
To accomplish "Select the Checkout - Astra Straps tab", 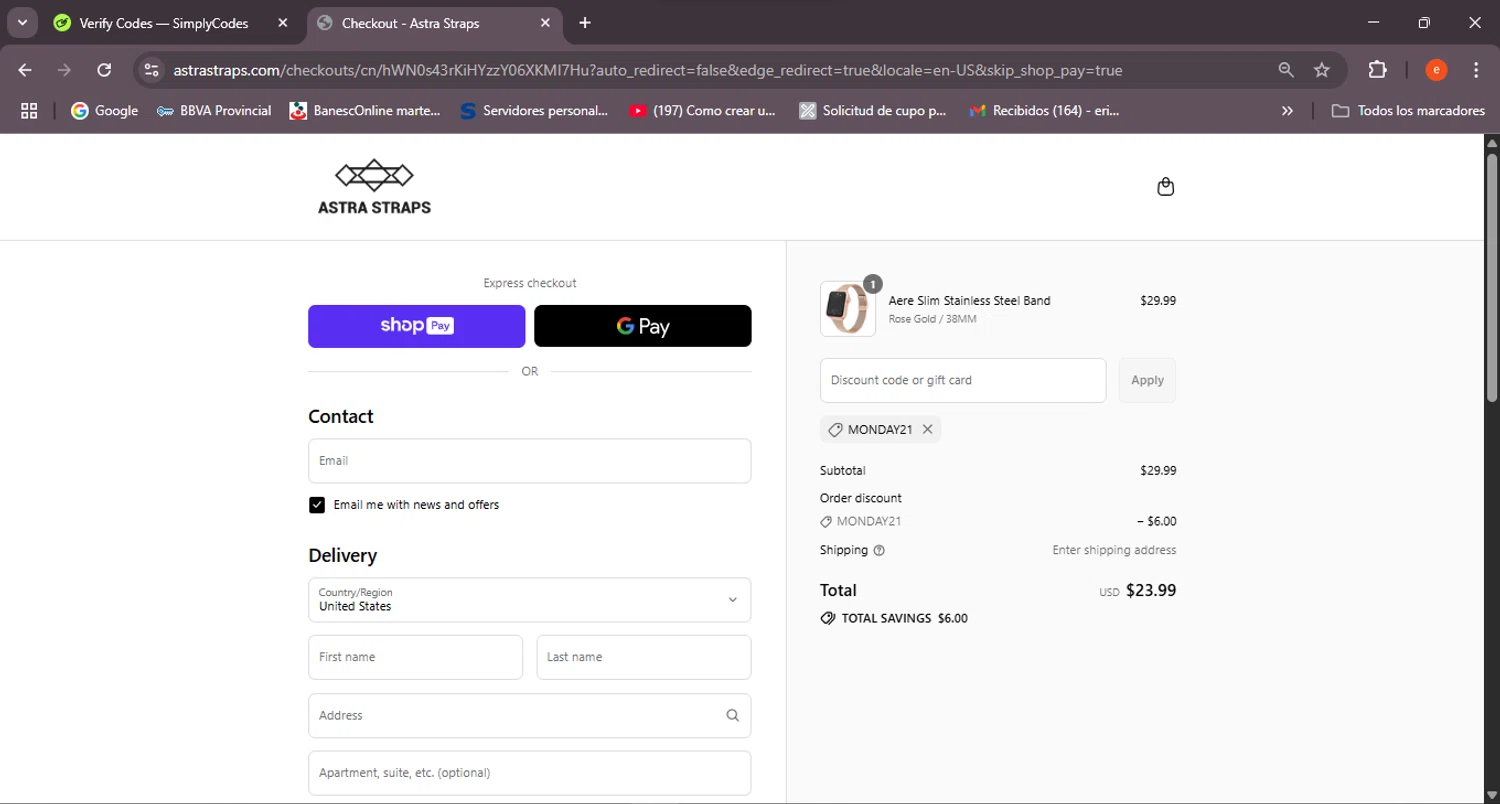I will click(x=410, y=23).
